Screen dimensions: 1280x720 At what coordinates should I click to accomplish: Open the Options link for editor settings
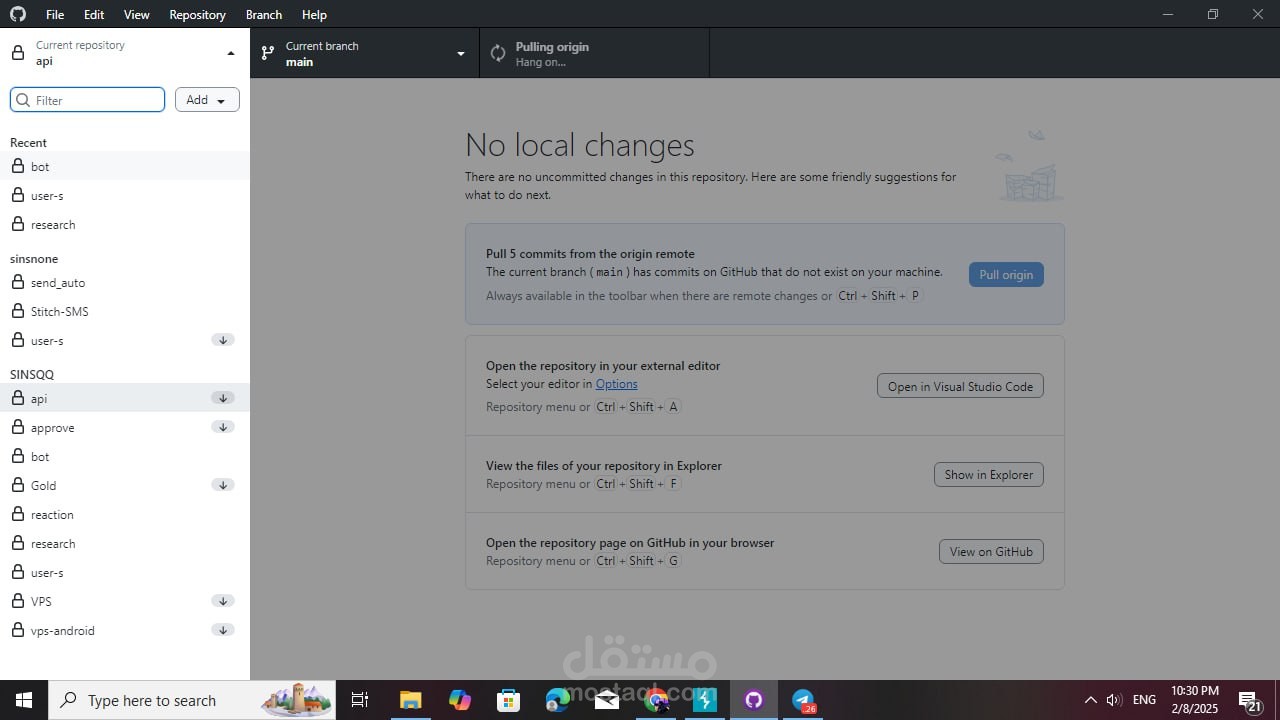tap(616, 384)
